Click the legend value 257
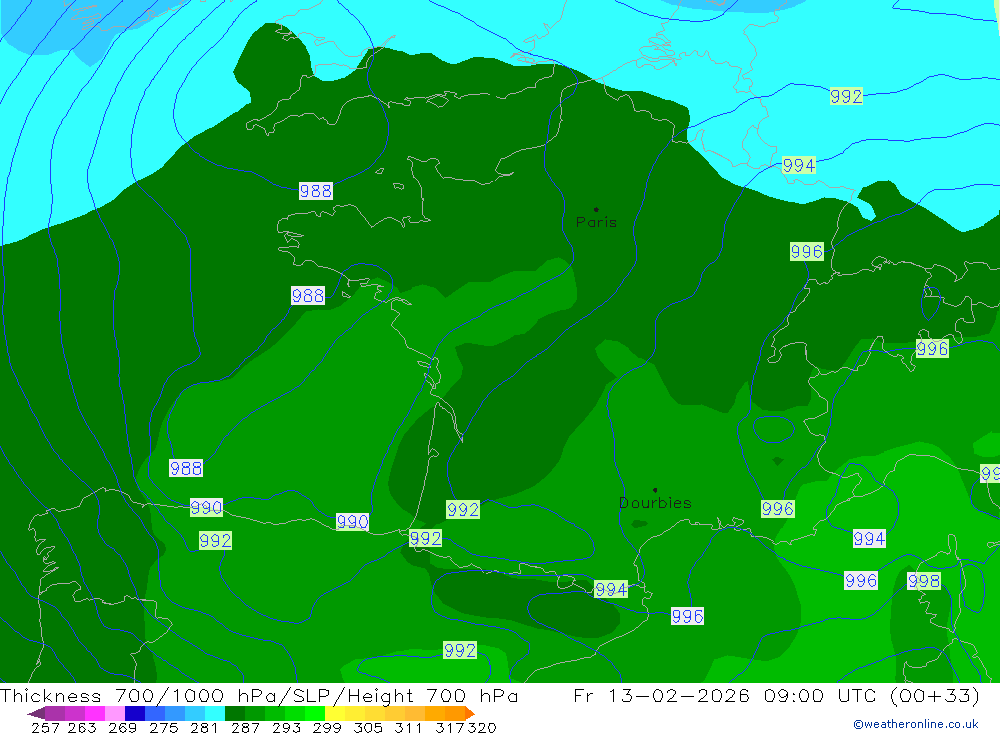Screen dimensions: 1000x733 pos(45,727)
